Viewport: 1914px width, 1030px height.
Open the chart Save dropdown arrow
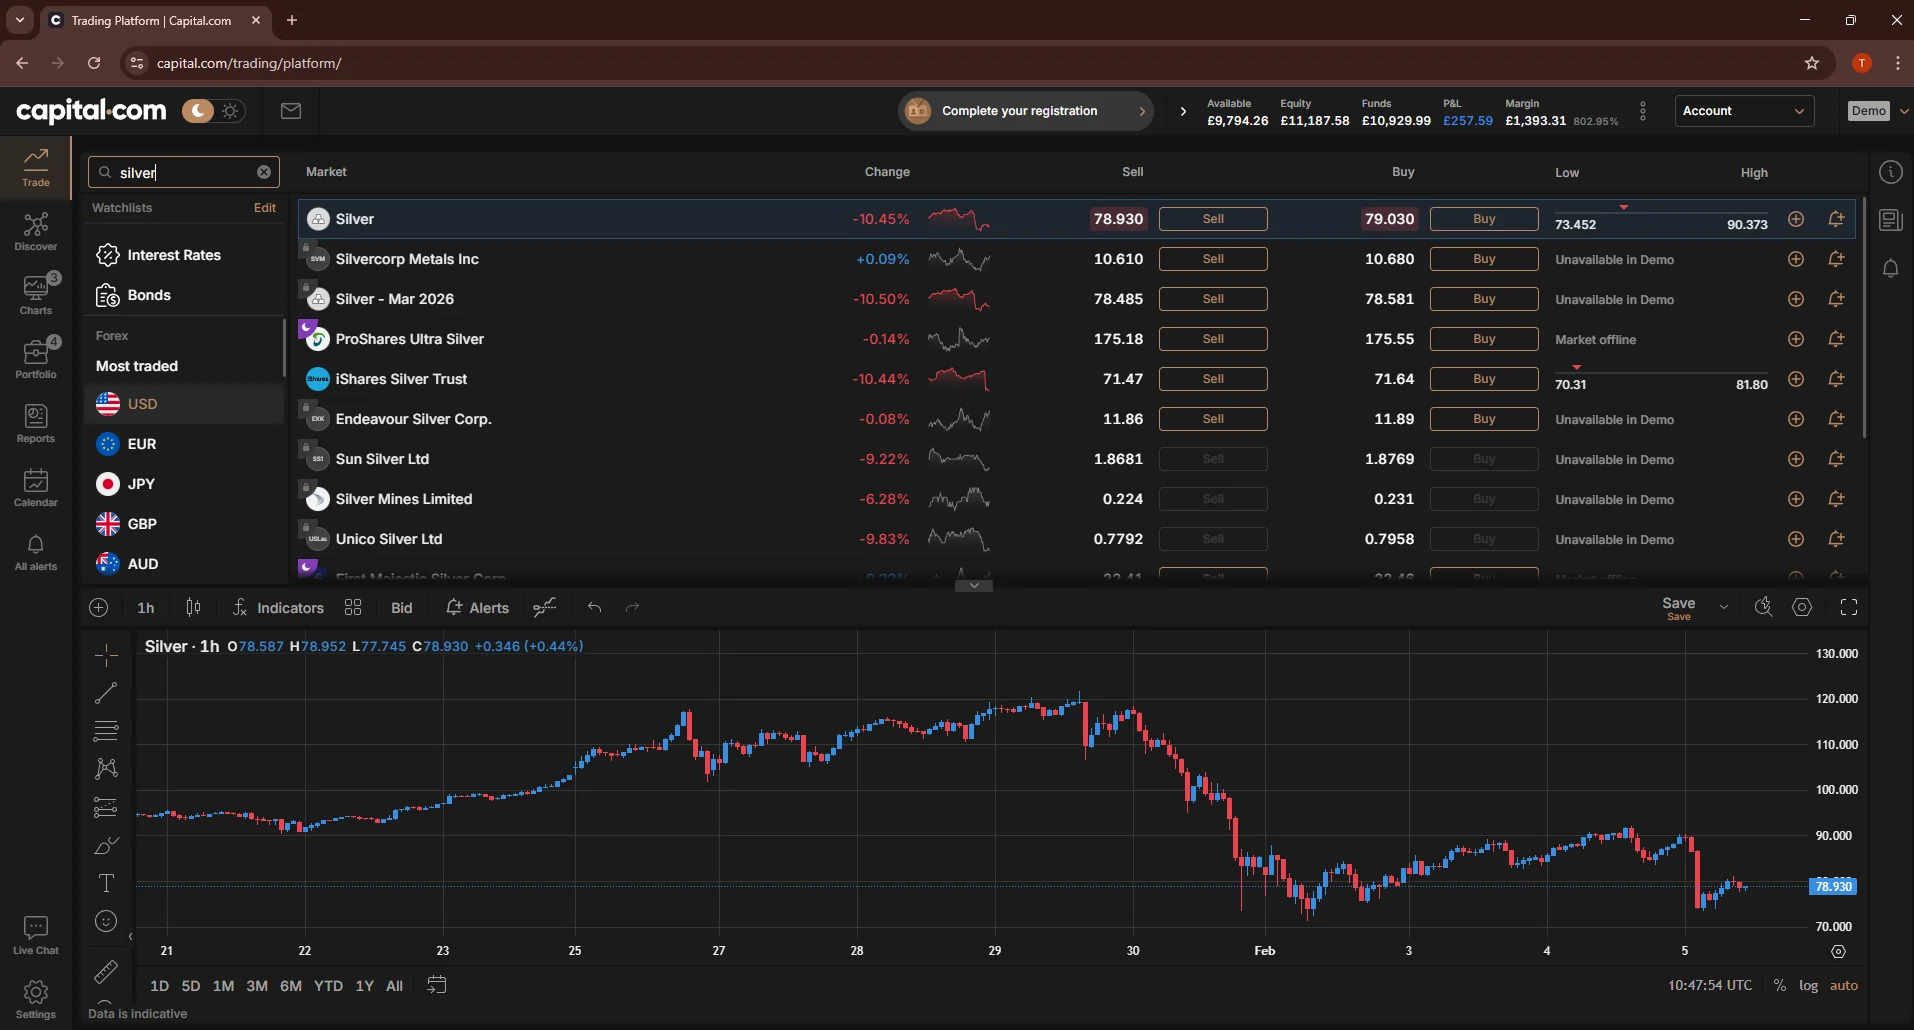1723,607
